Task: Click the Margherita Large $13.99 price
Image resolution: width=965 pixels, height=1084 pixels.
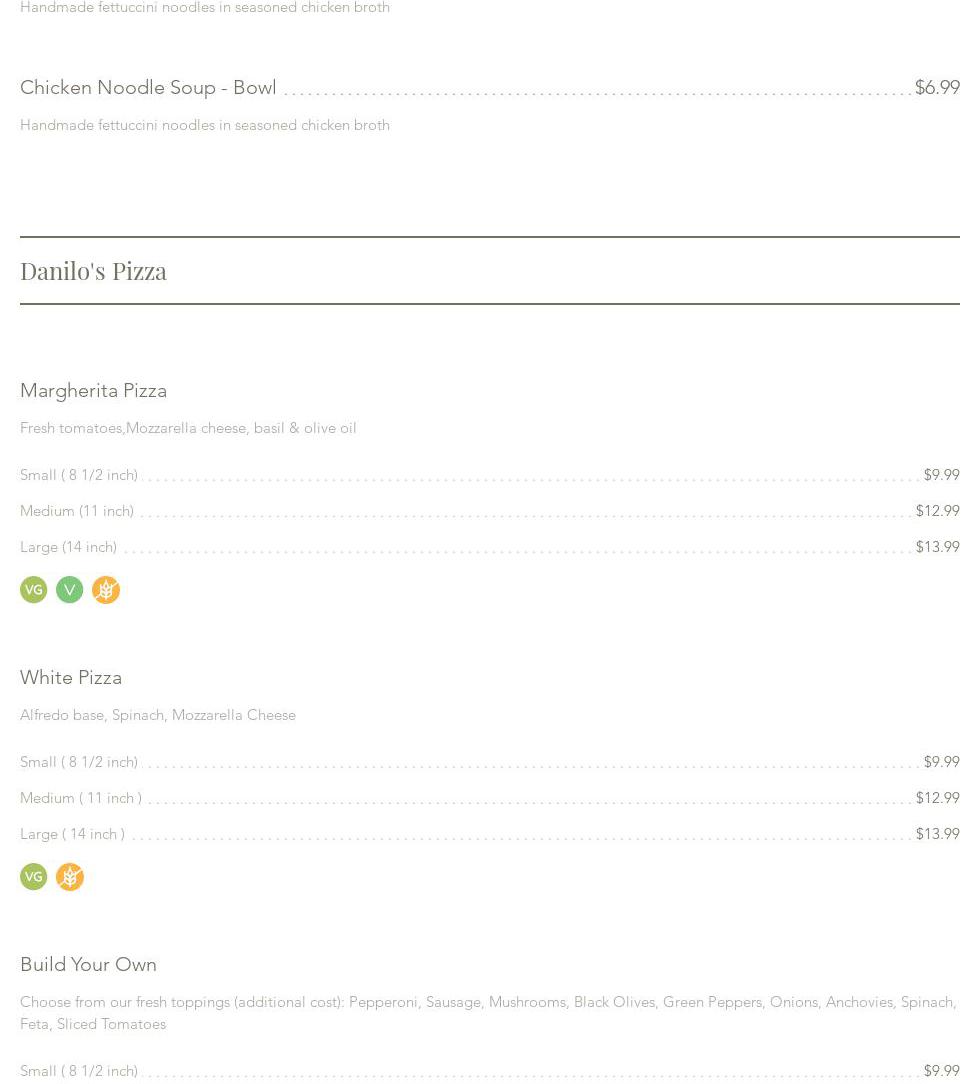Action: click(x=937, y=547)
